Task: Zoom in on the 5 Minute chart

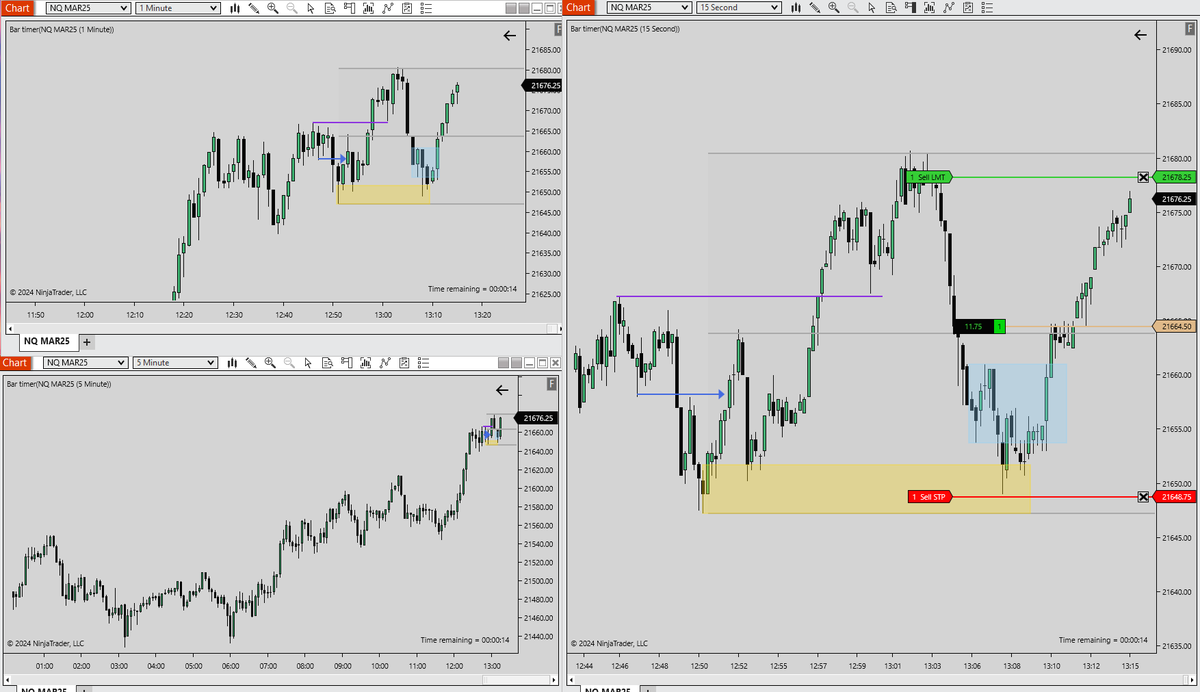Action: pyautogui.click(x=270, y=362)
